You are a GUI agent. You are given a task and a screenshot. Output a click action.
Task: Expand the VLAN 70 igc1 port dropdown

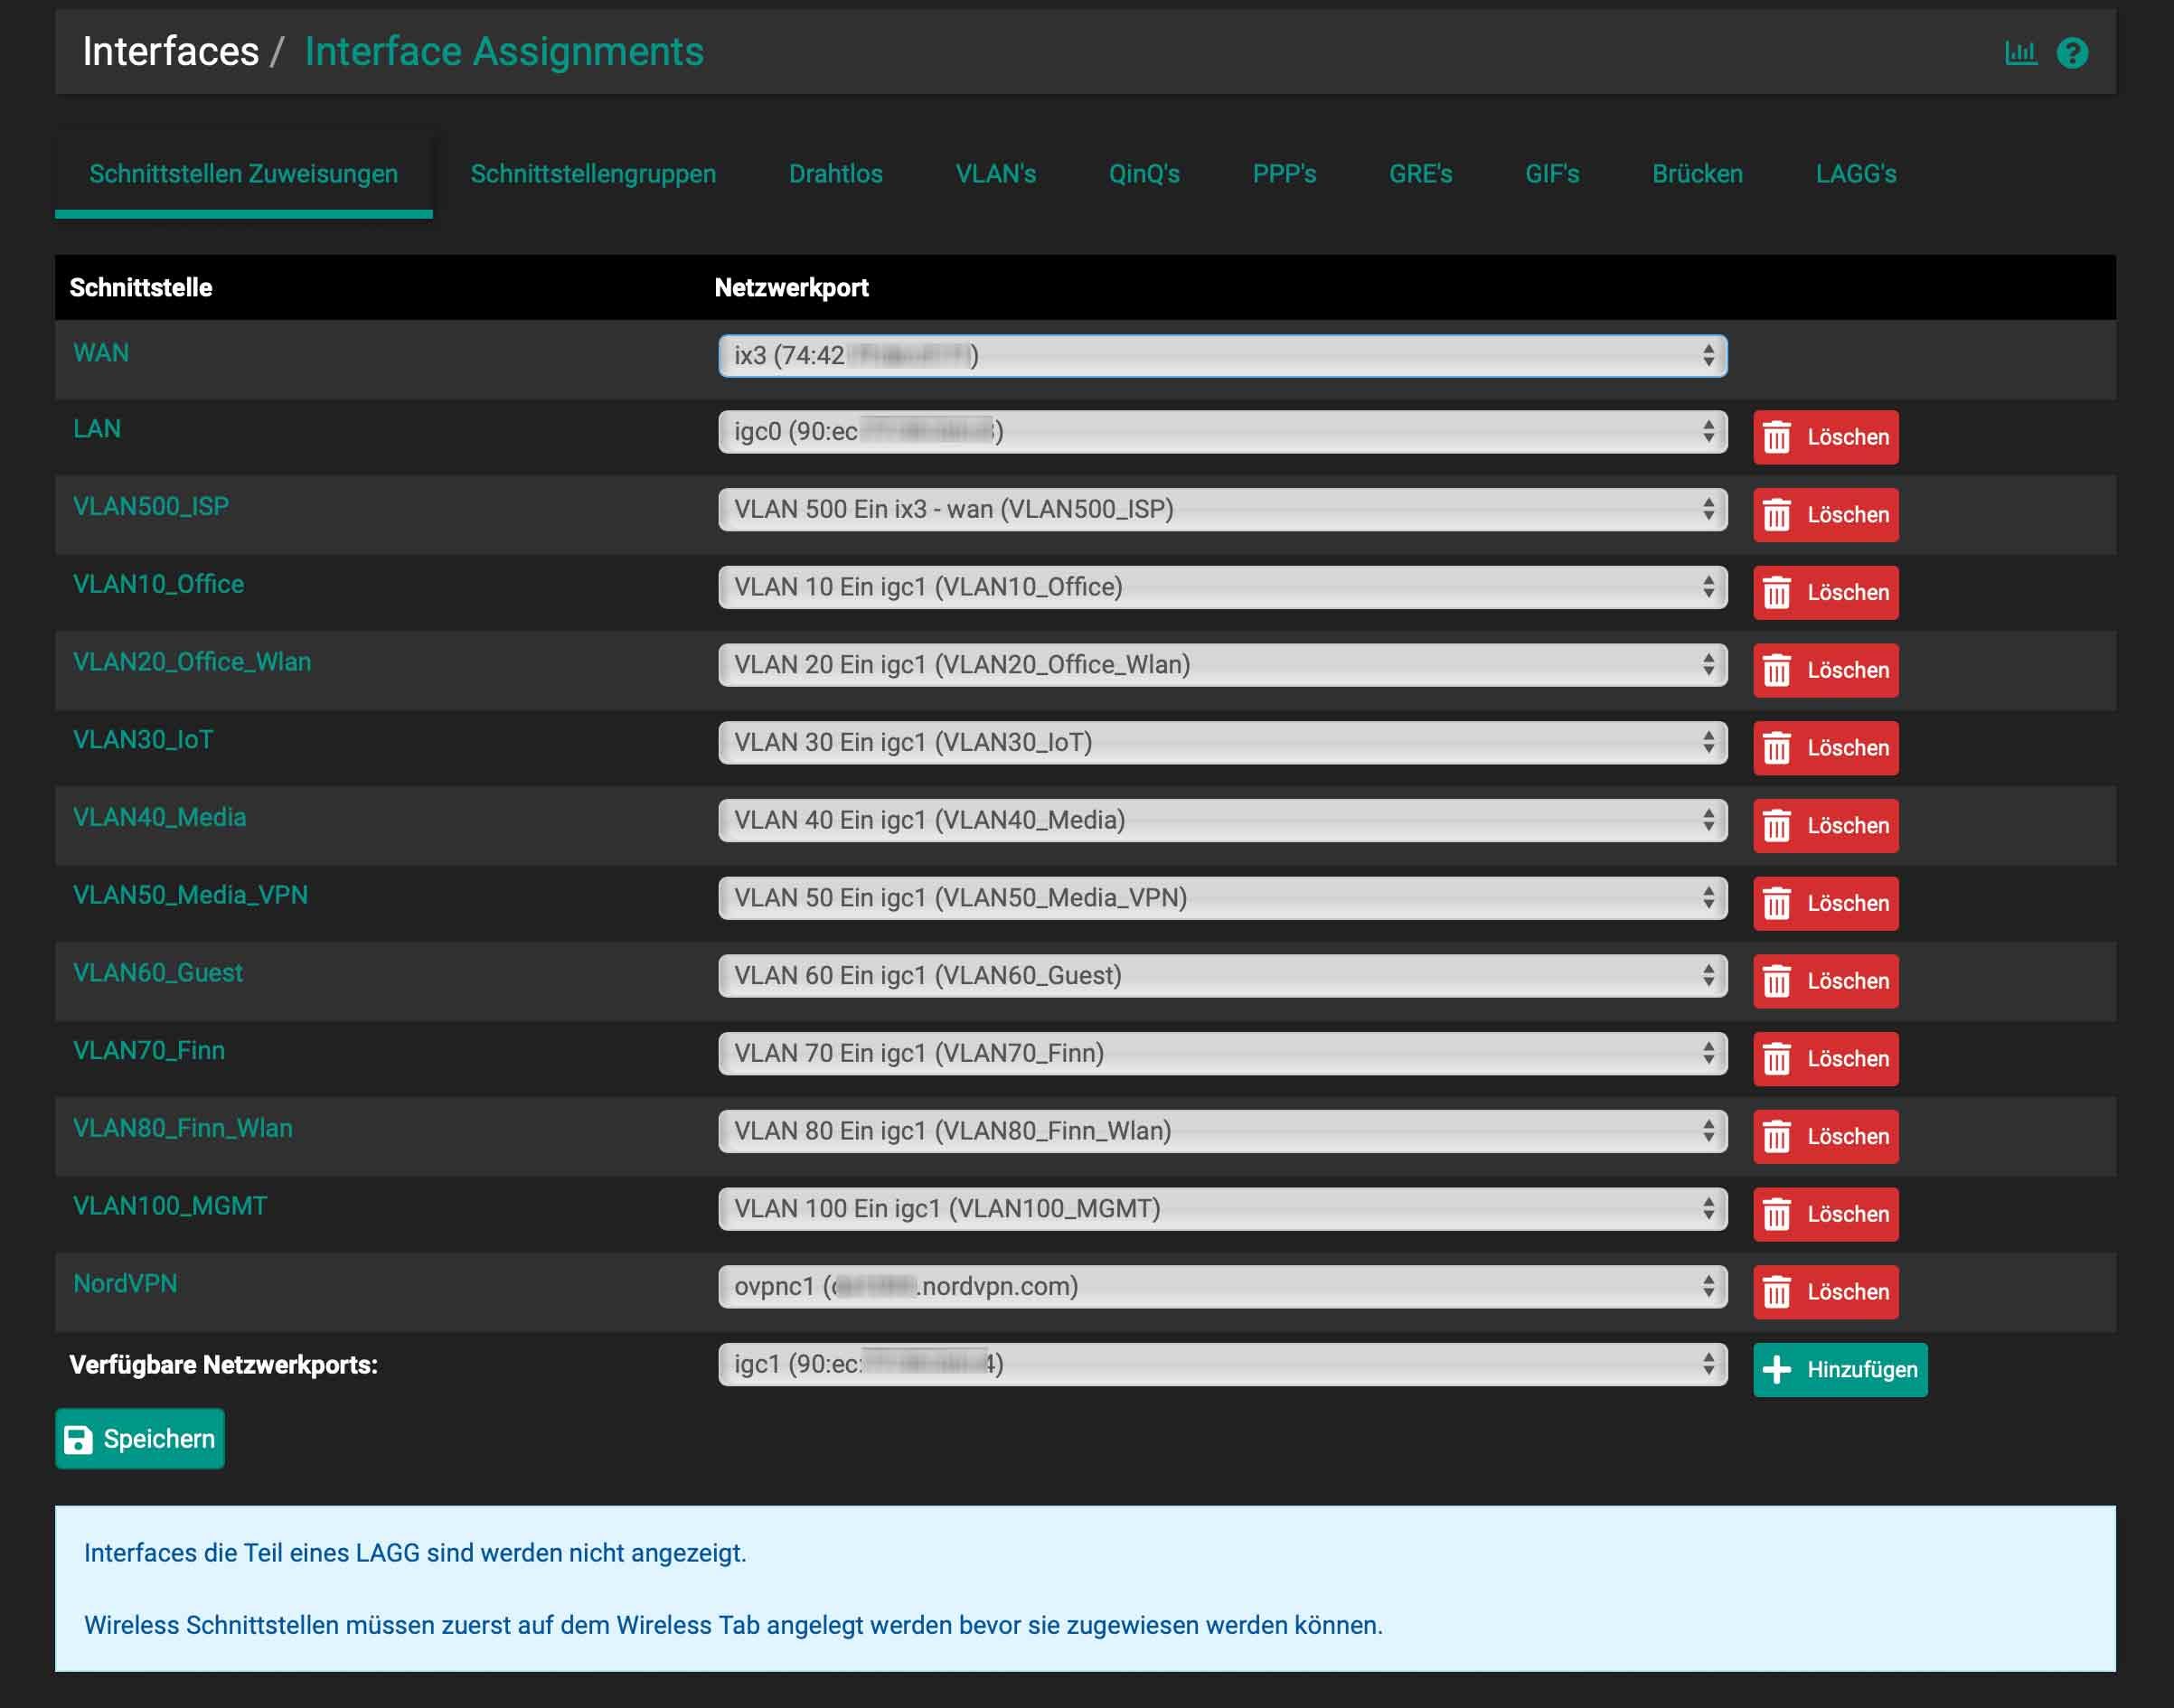(x=1222, y=1053)
